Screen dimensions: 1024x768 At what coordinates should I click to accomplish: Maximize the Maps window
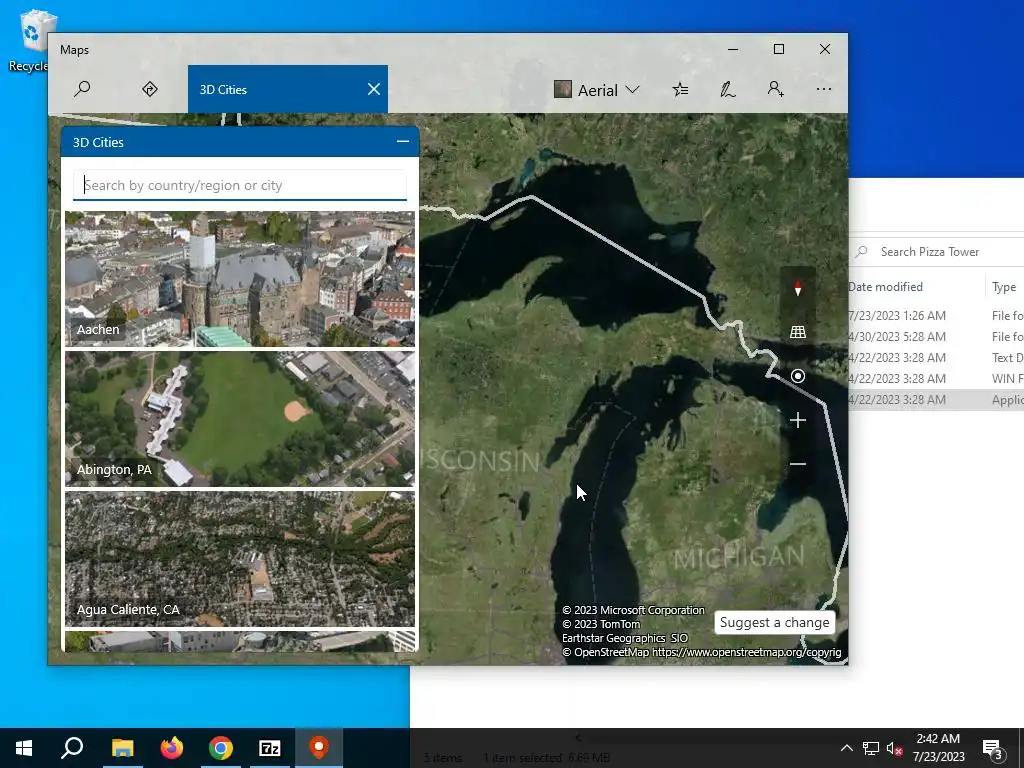pyautogui.click(x=778, y=49)
